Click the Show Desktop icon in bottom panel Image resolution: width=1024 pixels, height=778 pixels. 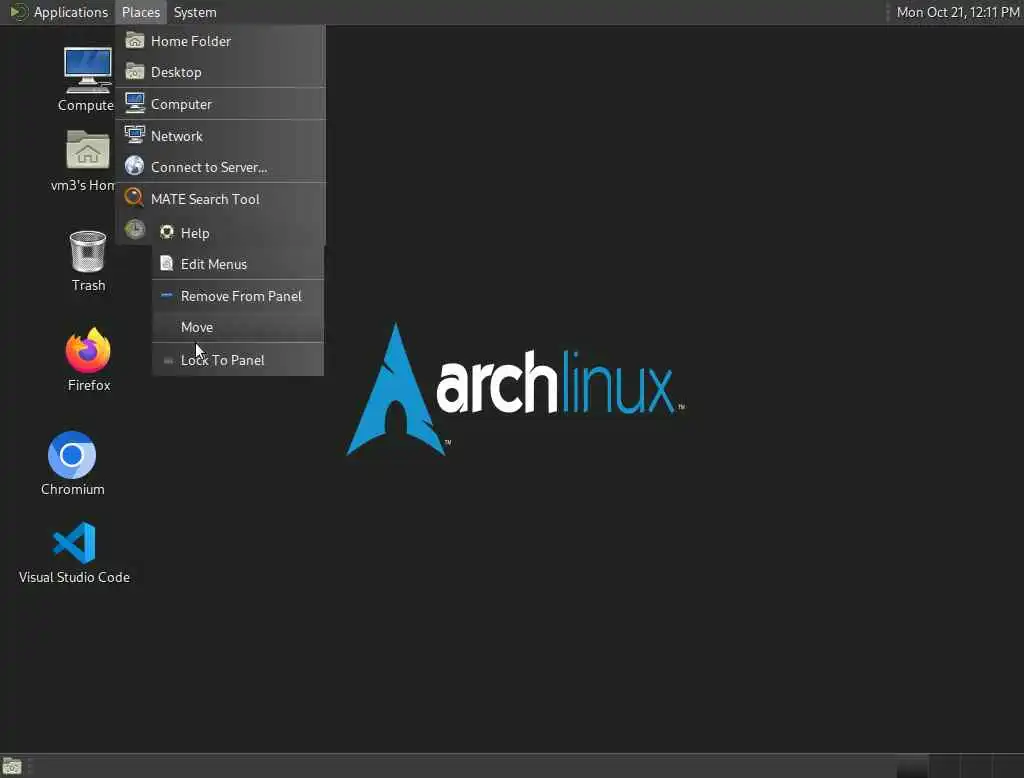coord(12,766)
